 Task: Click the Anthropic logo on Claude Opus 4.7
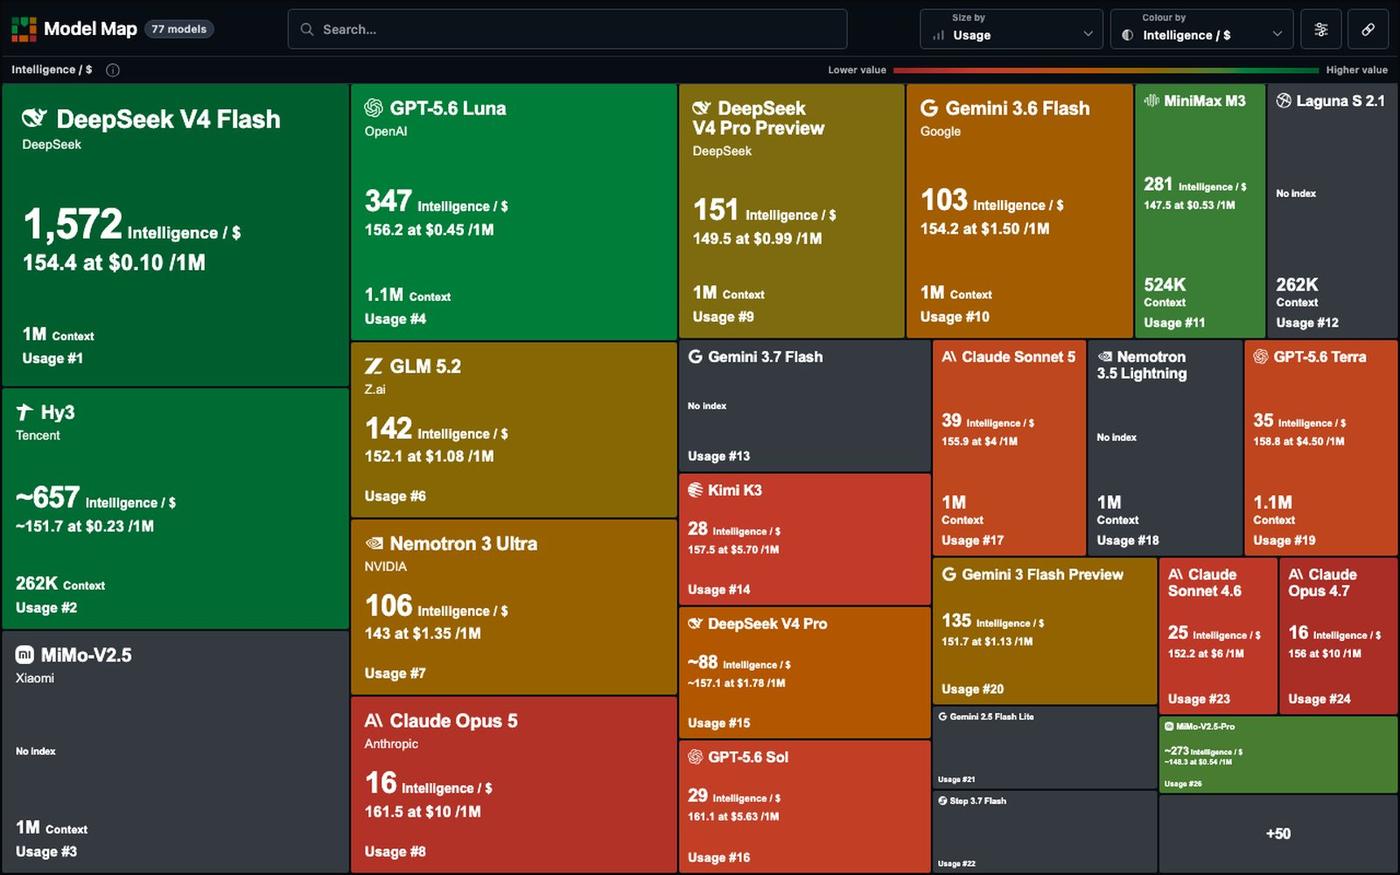tap(1296, 575)
